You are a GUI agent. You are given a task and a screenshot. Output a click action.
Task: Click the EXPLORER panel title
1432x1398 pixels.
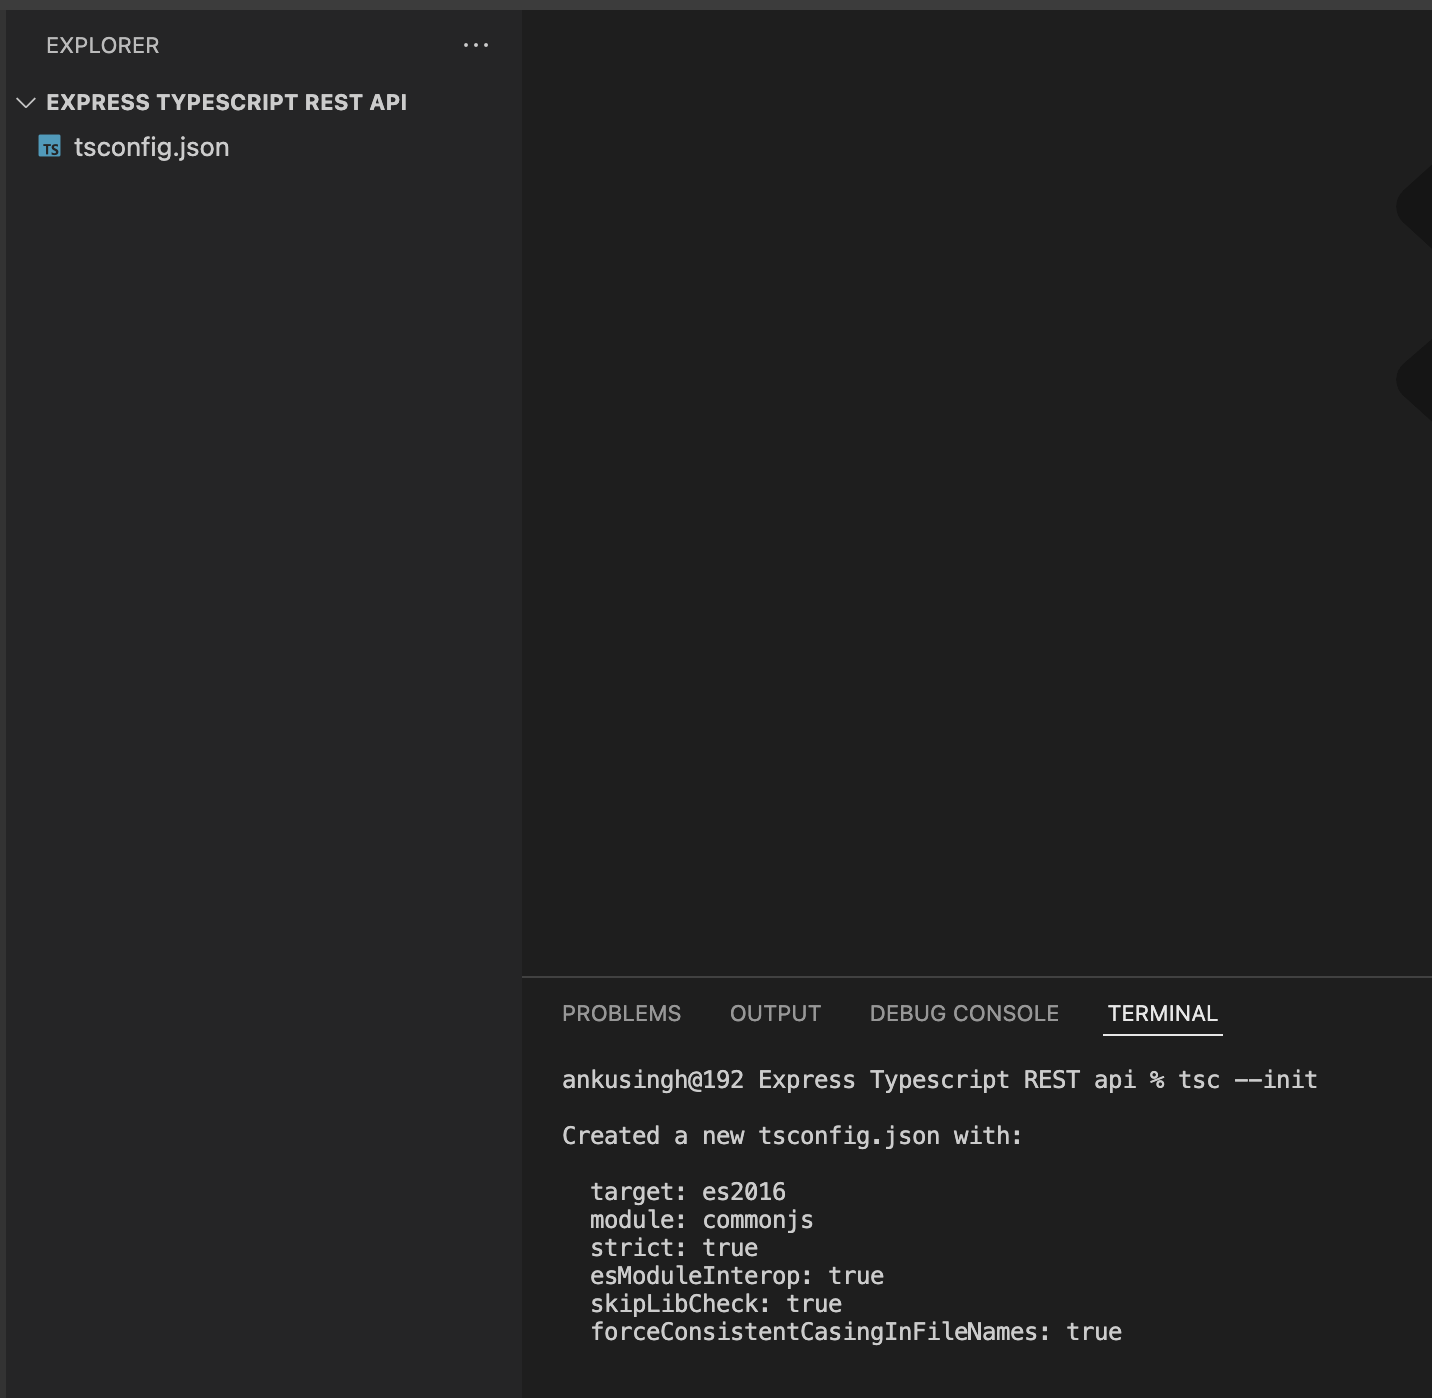tap(102, 45)
